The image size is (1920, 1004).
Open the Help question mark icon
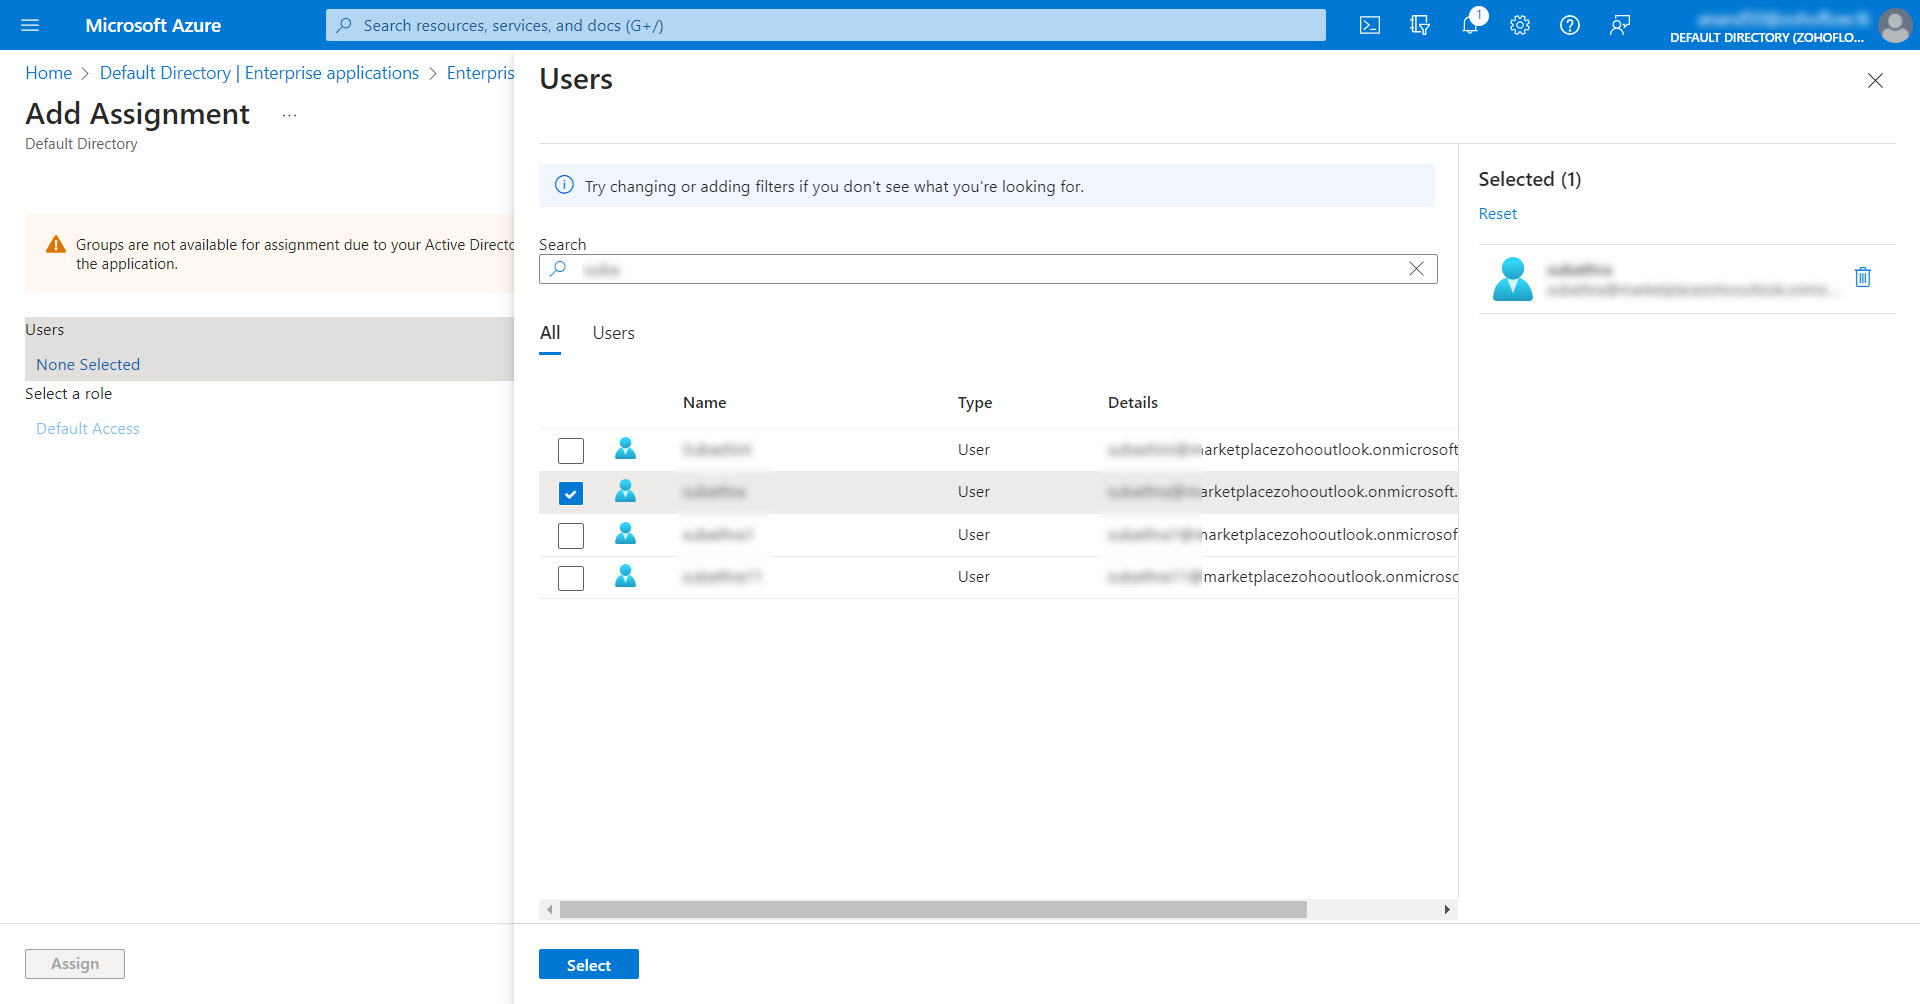1570,25
